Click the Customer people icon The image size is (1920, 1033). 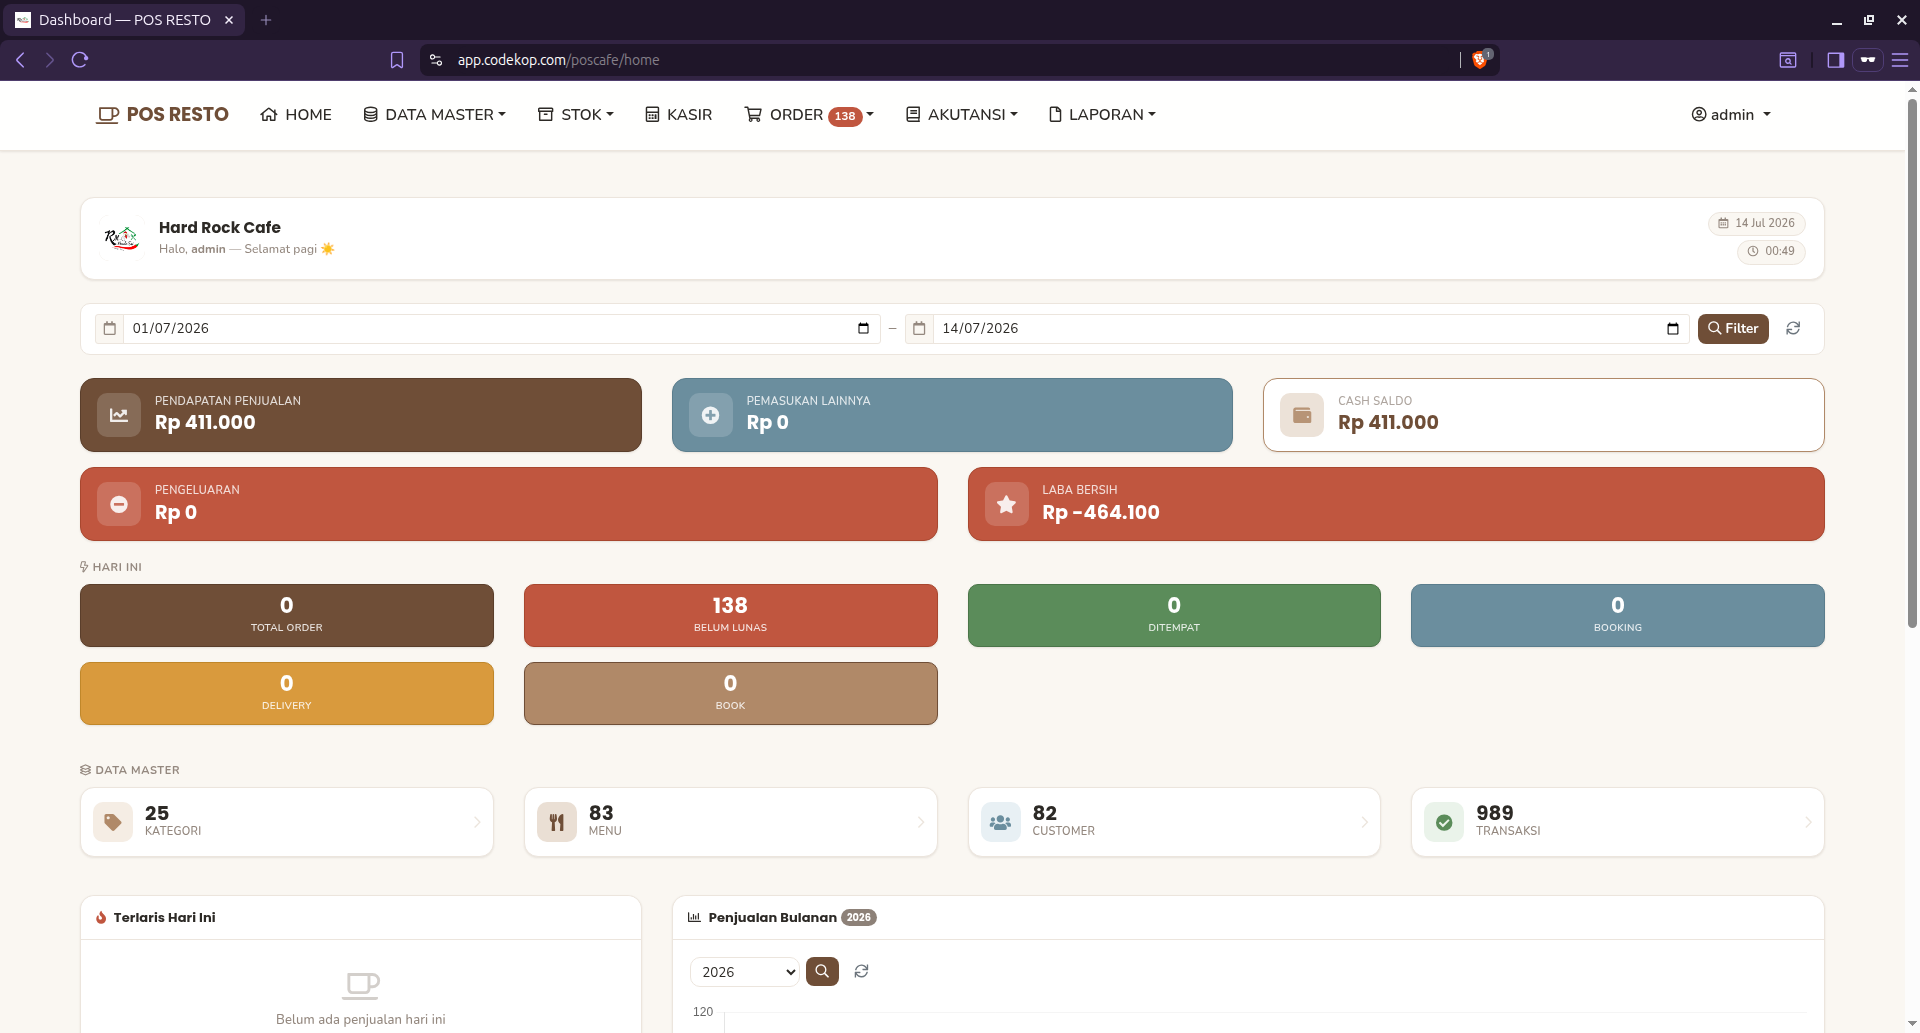point(1000,822)
